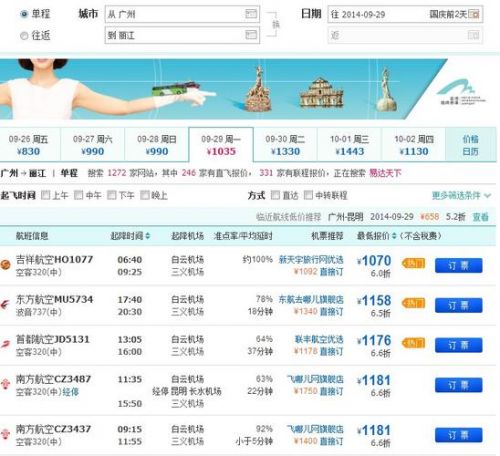Image resolution: width=500 pixels, height=456 pixels.
Task: Click the 东航去哪儿旗舰店 vendor link
Action: tap(311, 299)
